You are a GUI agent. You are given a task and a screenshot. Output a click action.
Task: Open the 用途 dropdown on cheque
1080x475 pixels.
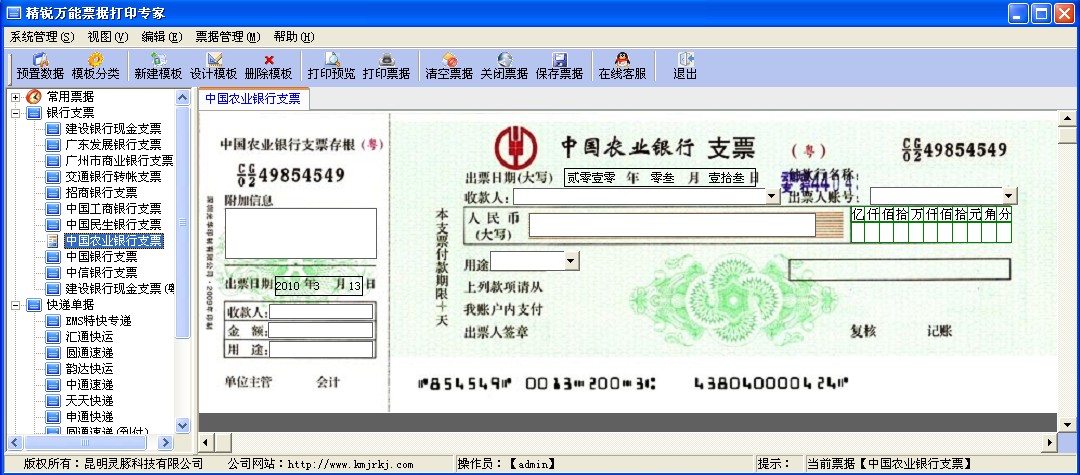571,260
